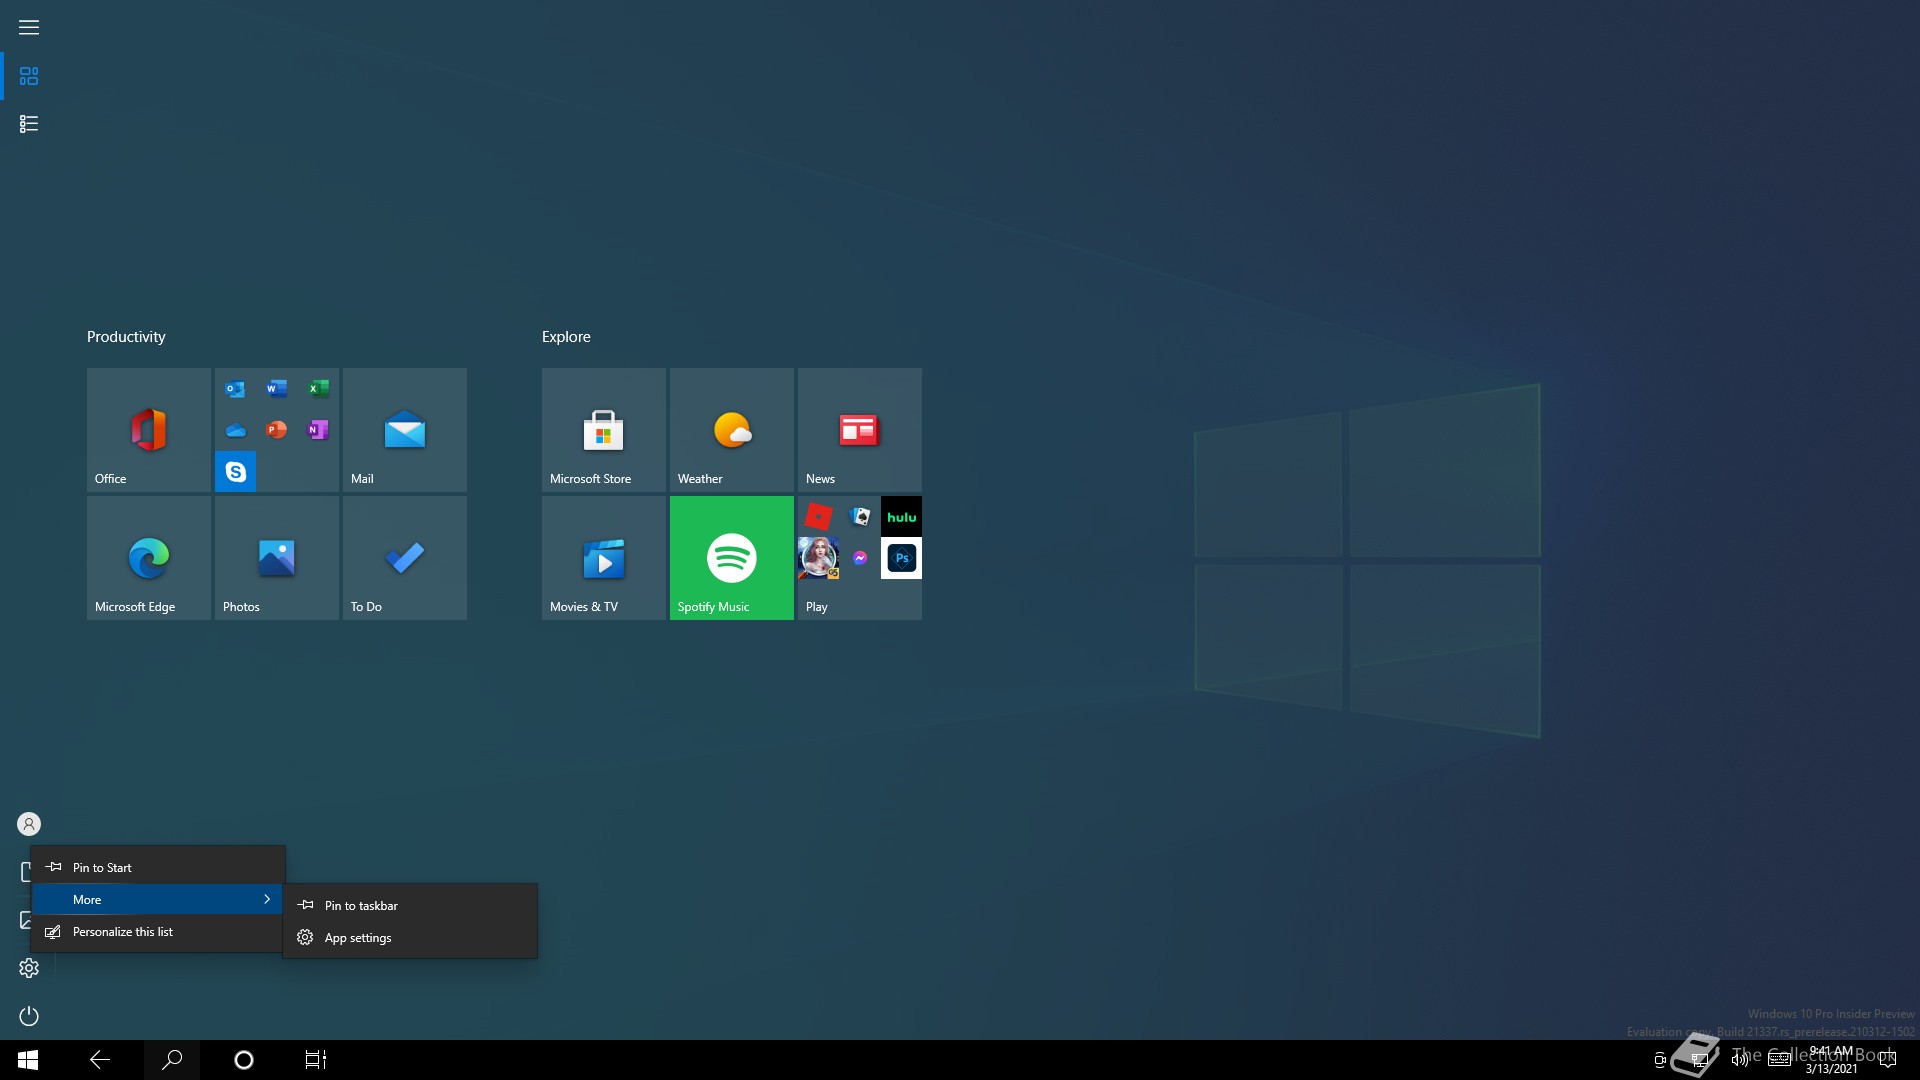This screenshot has width=1920, height=1080.
Task: Launch Microsoft Edge tile
Action: point(148,557)
